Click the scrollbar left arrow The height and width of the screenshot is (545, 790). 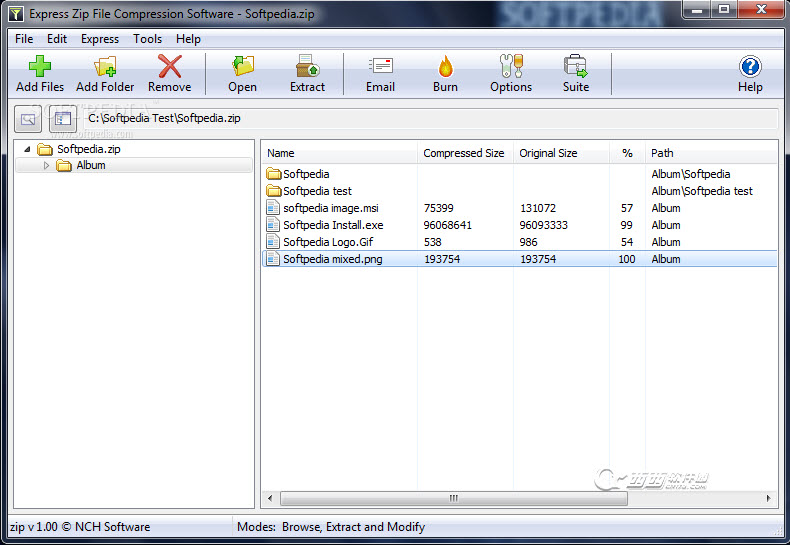pyautogui.click(x=270, y=498)
